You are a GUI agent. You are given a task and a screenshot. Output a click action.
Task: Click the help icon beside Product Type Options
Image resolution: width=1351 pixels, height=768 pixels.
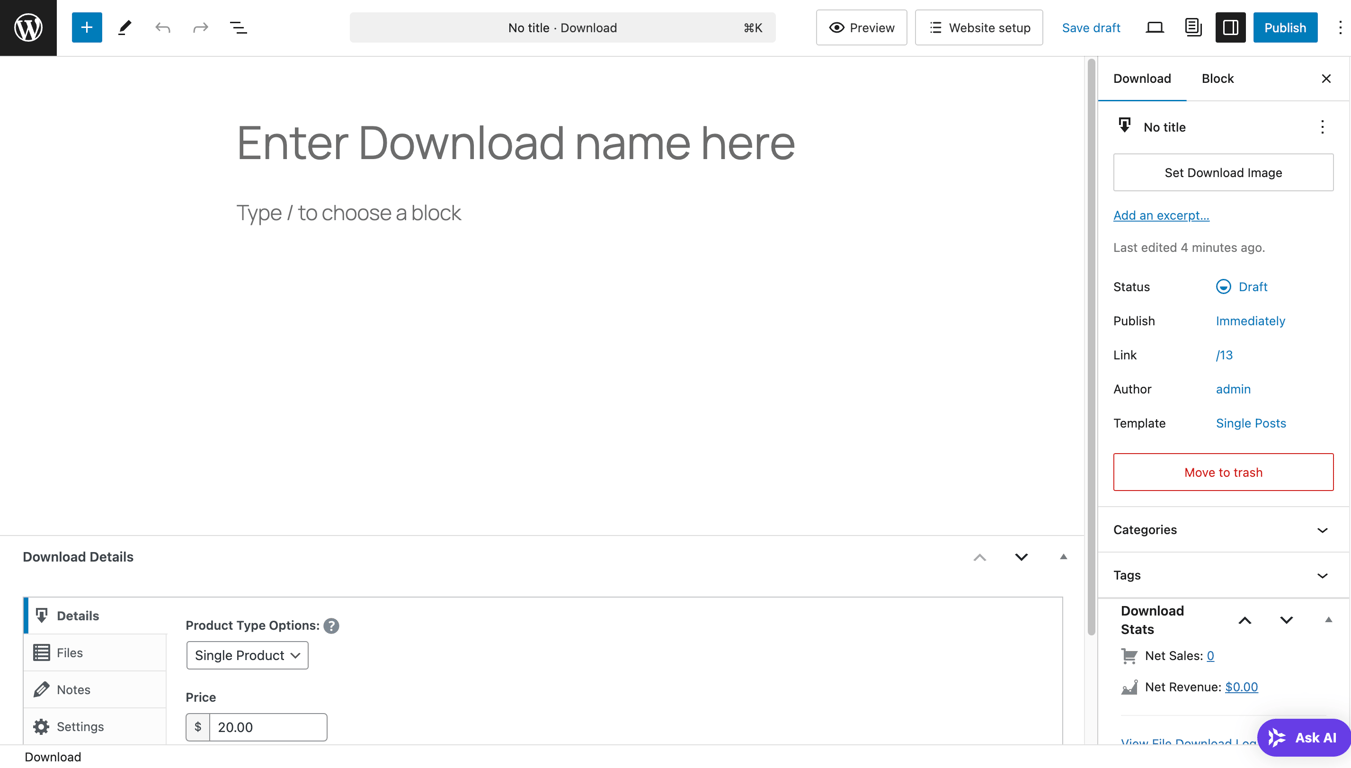[x=331, y=625]
